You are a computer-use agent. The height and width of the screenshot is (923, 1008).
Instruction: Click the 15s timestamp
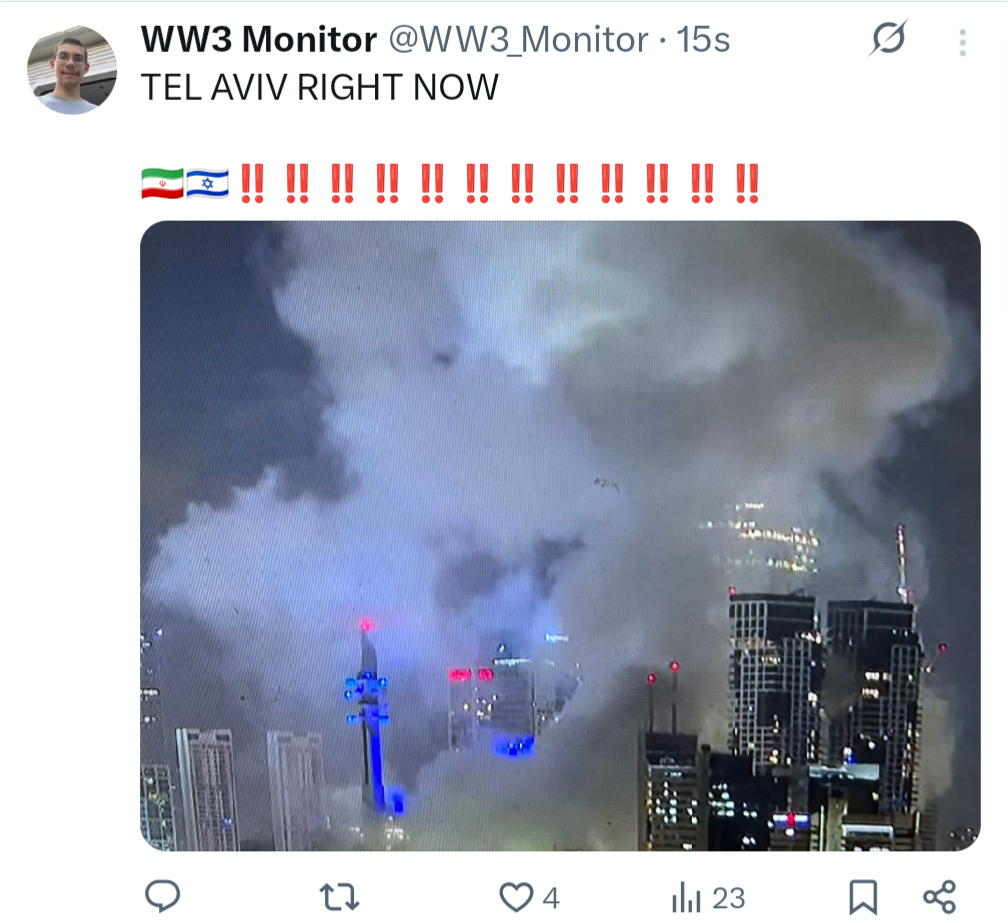[703, 40]
